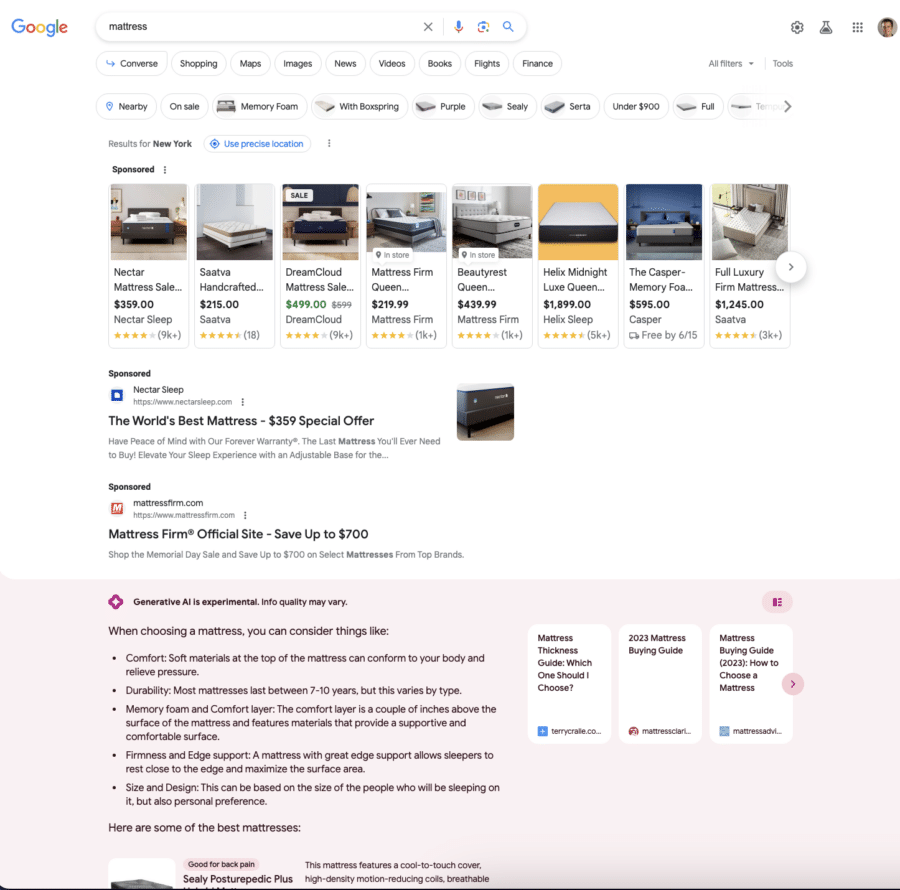Image resolution: width=900 pixels, height=890 pixels.
Task: Apply the Sealy brand filter chip
Action: point(507,107)
